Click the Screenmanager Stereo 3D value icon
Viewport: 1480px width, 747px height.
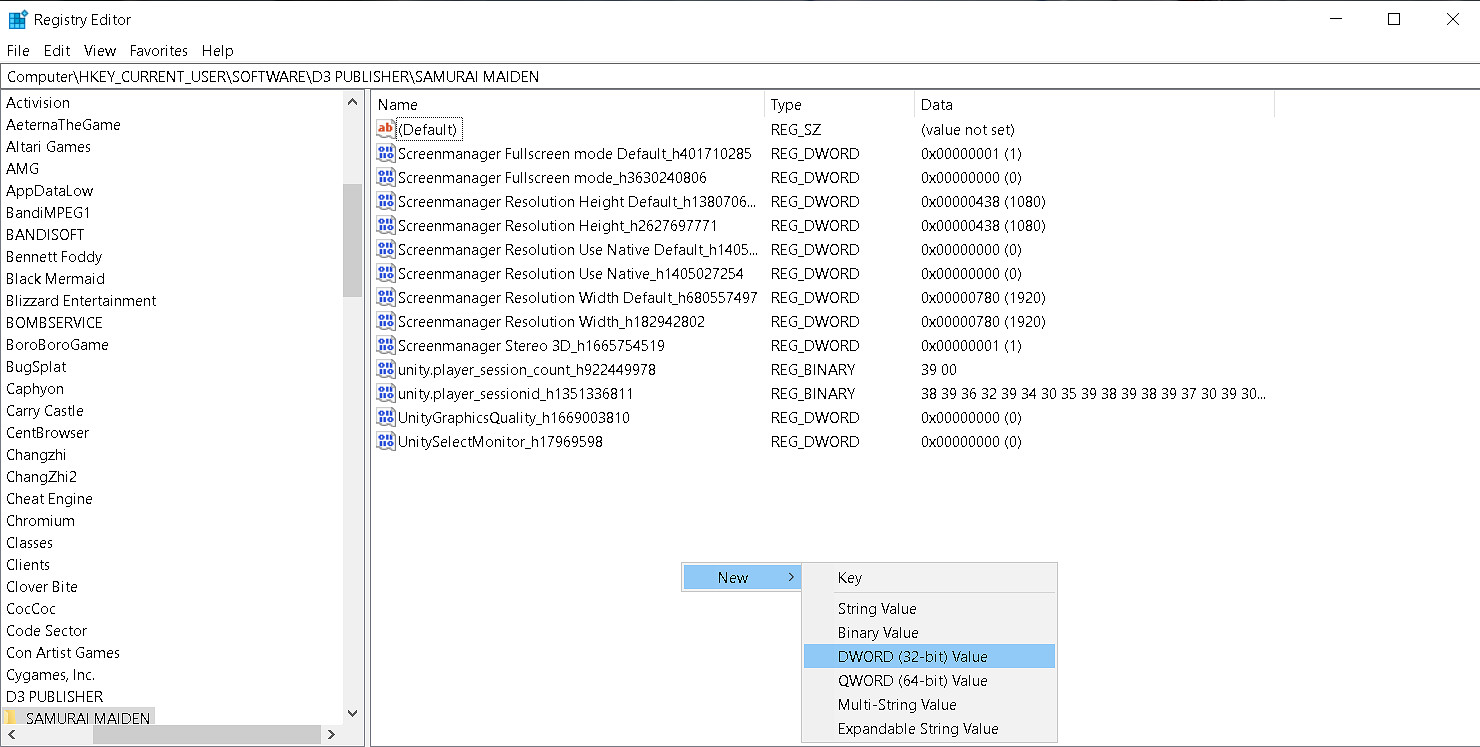pyautogui.click(x=386, y=345)
